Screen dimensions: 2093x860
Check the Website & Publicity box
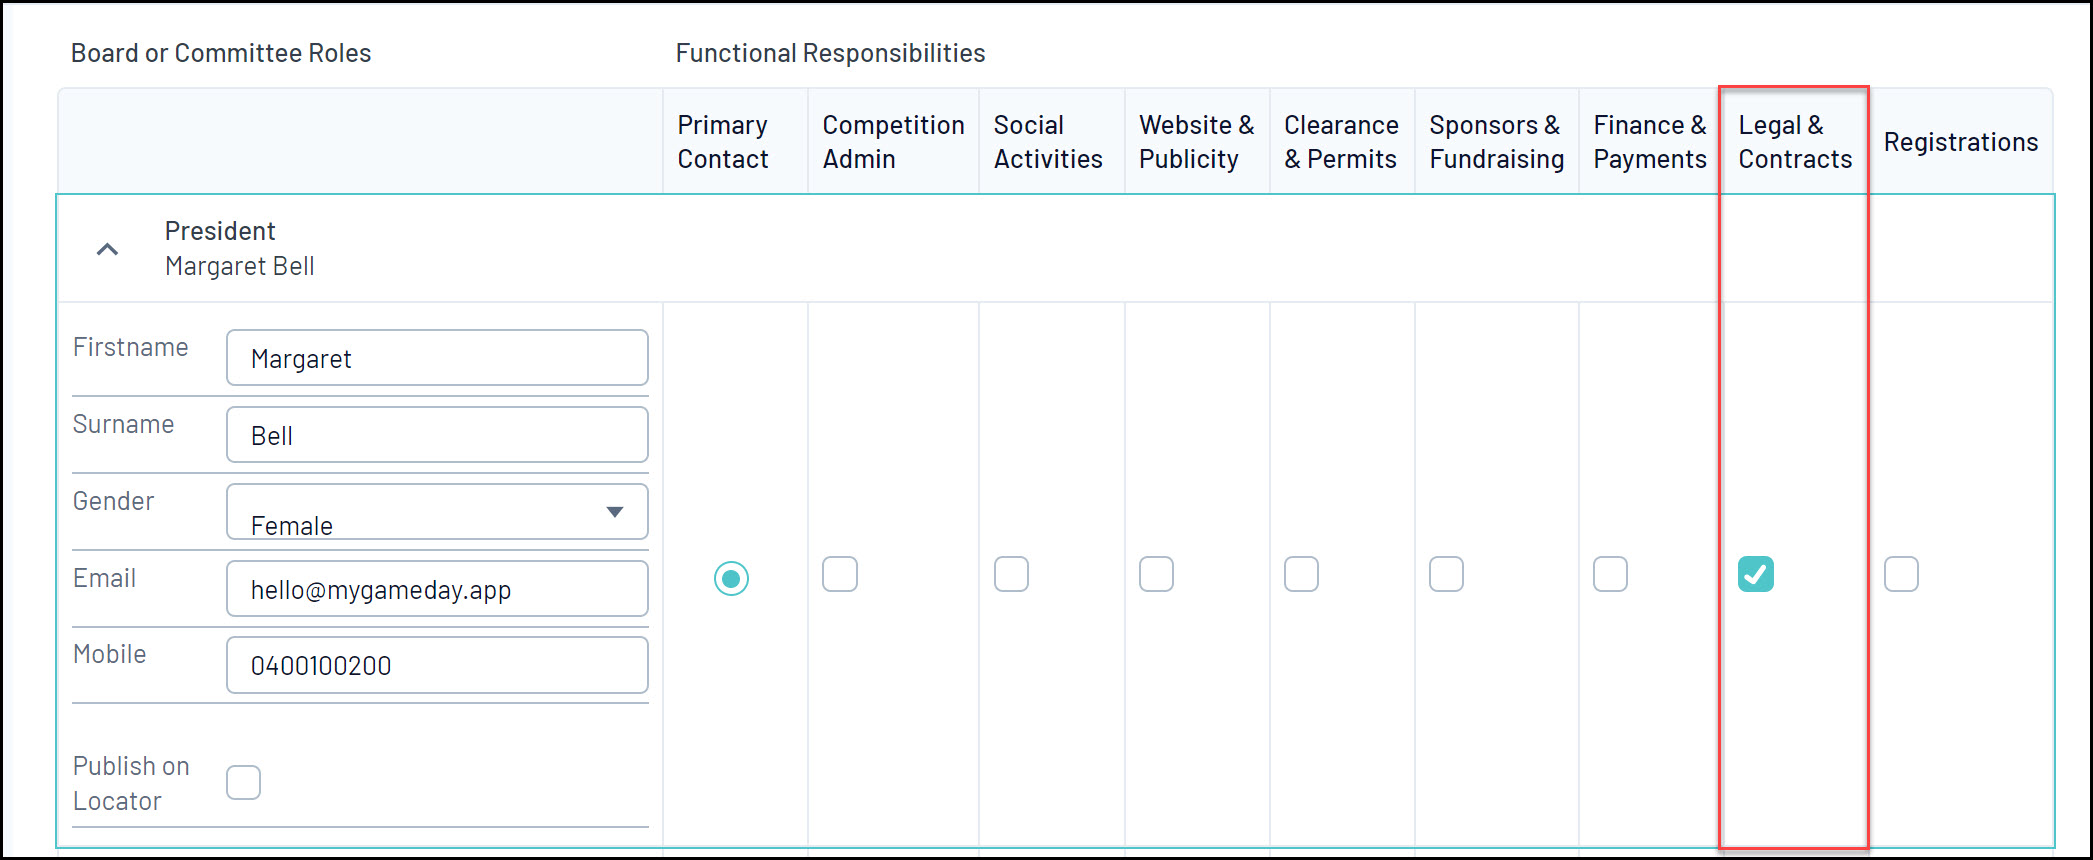coord(1156,574)
